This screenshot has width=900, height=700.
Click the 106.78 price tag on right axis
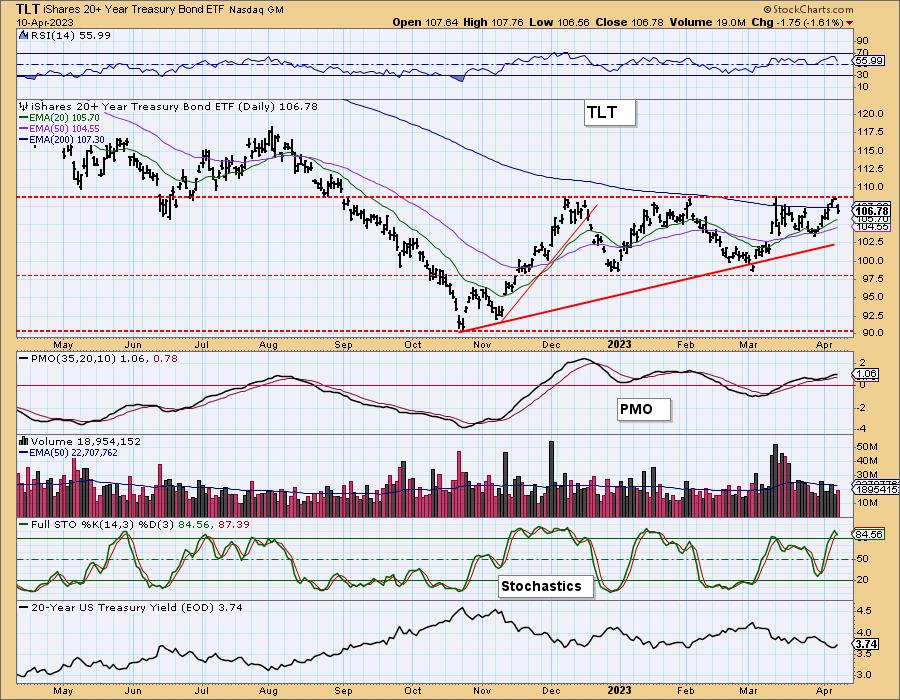tap(871, 212)
